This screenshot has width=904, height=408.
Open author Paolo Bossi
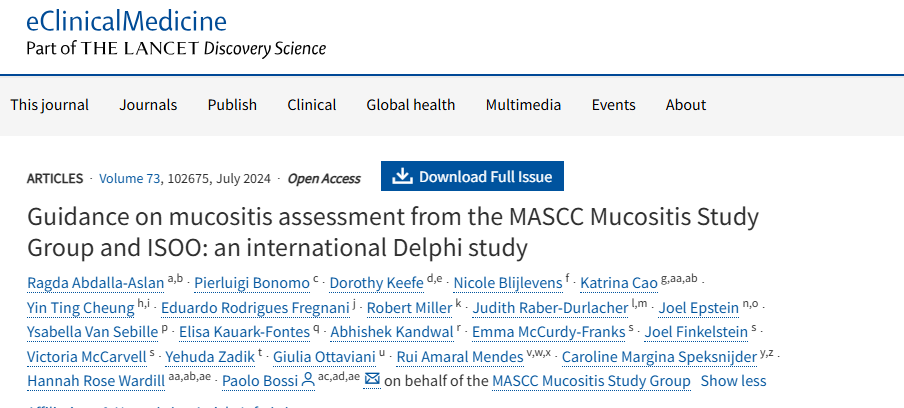(x=260, y=381)
